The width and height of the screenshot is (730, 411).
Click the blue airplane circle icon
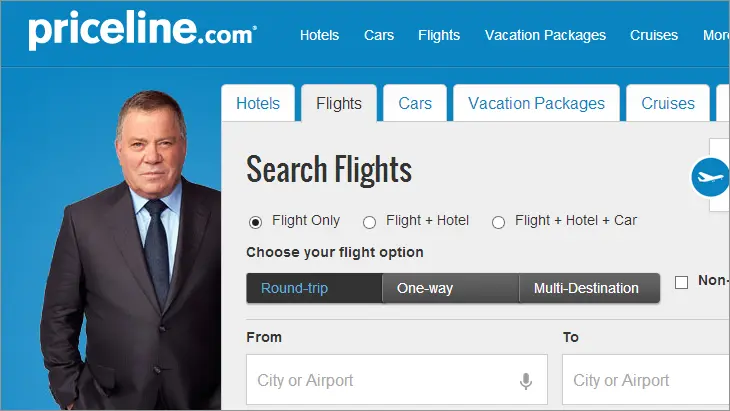[709, 178]
